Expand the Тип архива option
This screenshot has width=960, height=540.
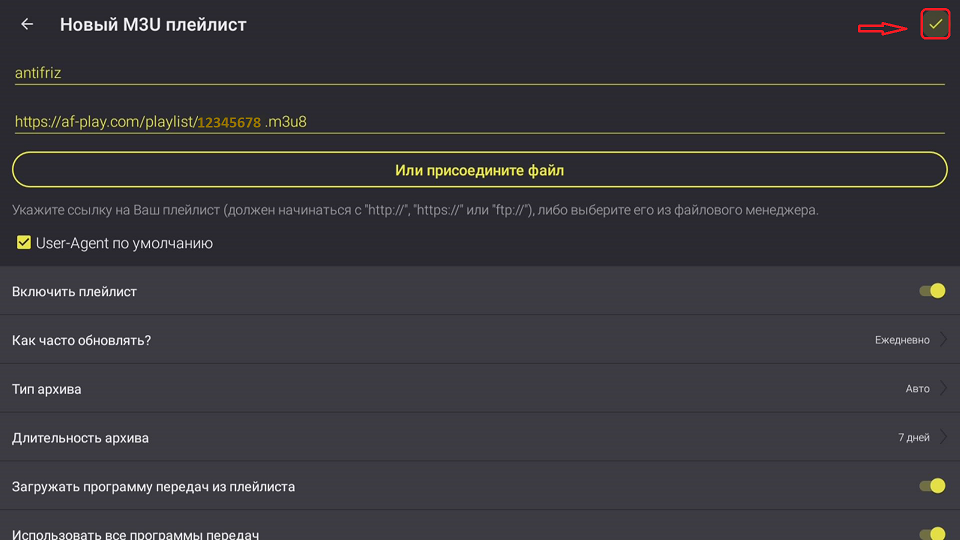[x=480, y=389]
